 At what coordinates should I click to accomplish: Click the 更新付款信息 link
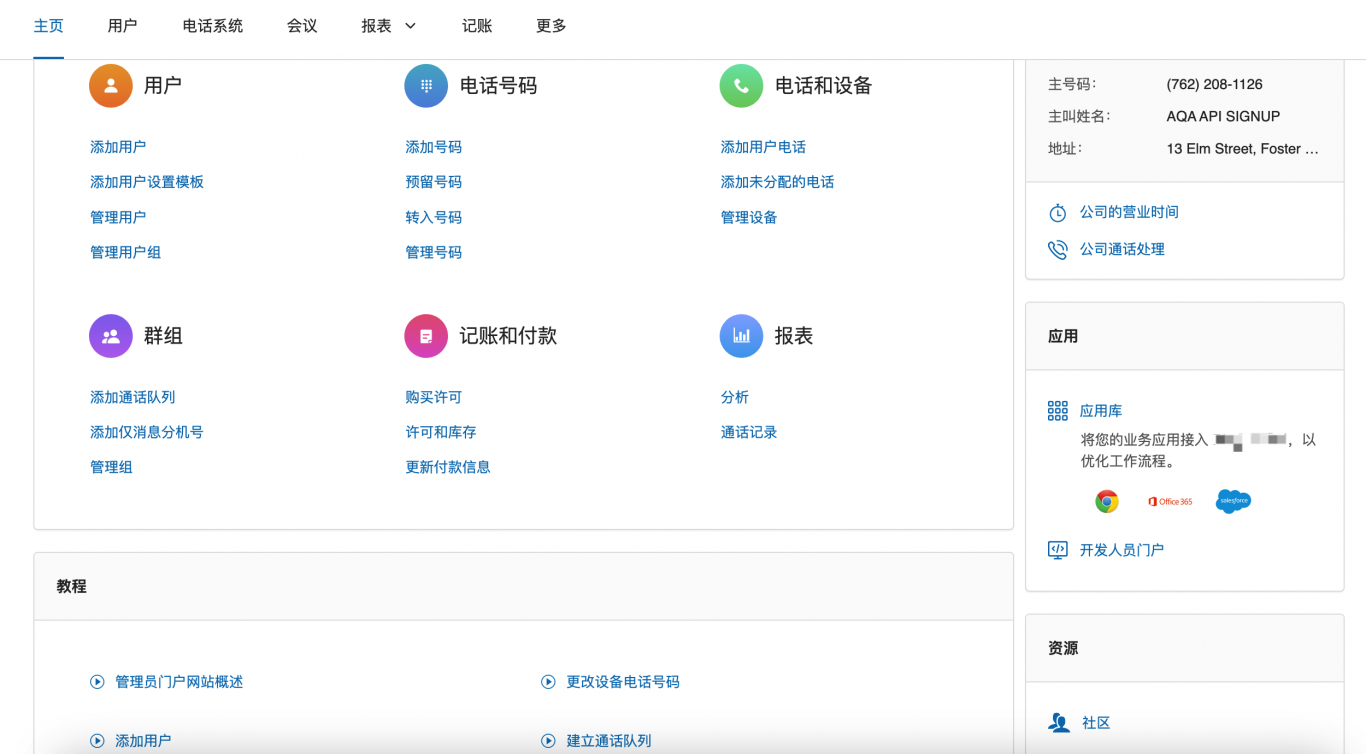(x=448, y=467)
